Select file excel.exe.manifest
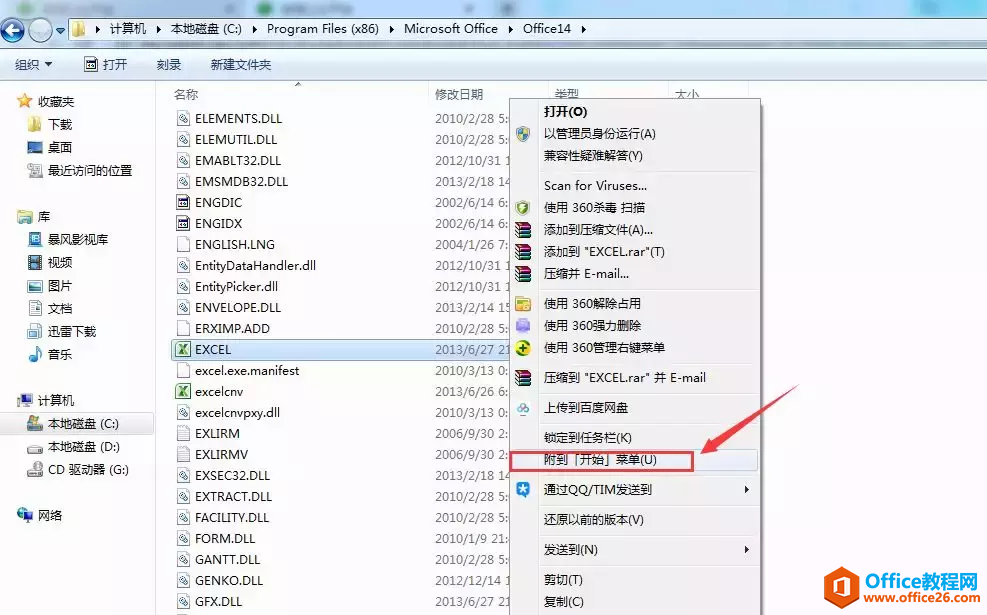The height and width of the screenshot is (615, 987). tap(247, 371)
